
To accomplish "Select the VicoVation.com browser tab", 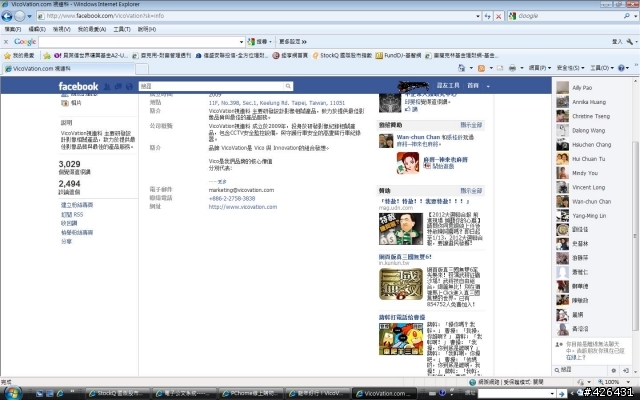I will pos(69,69).
